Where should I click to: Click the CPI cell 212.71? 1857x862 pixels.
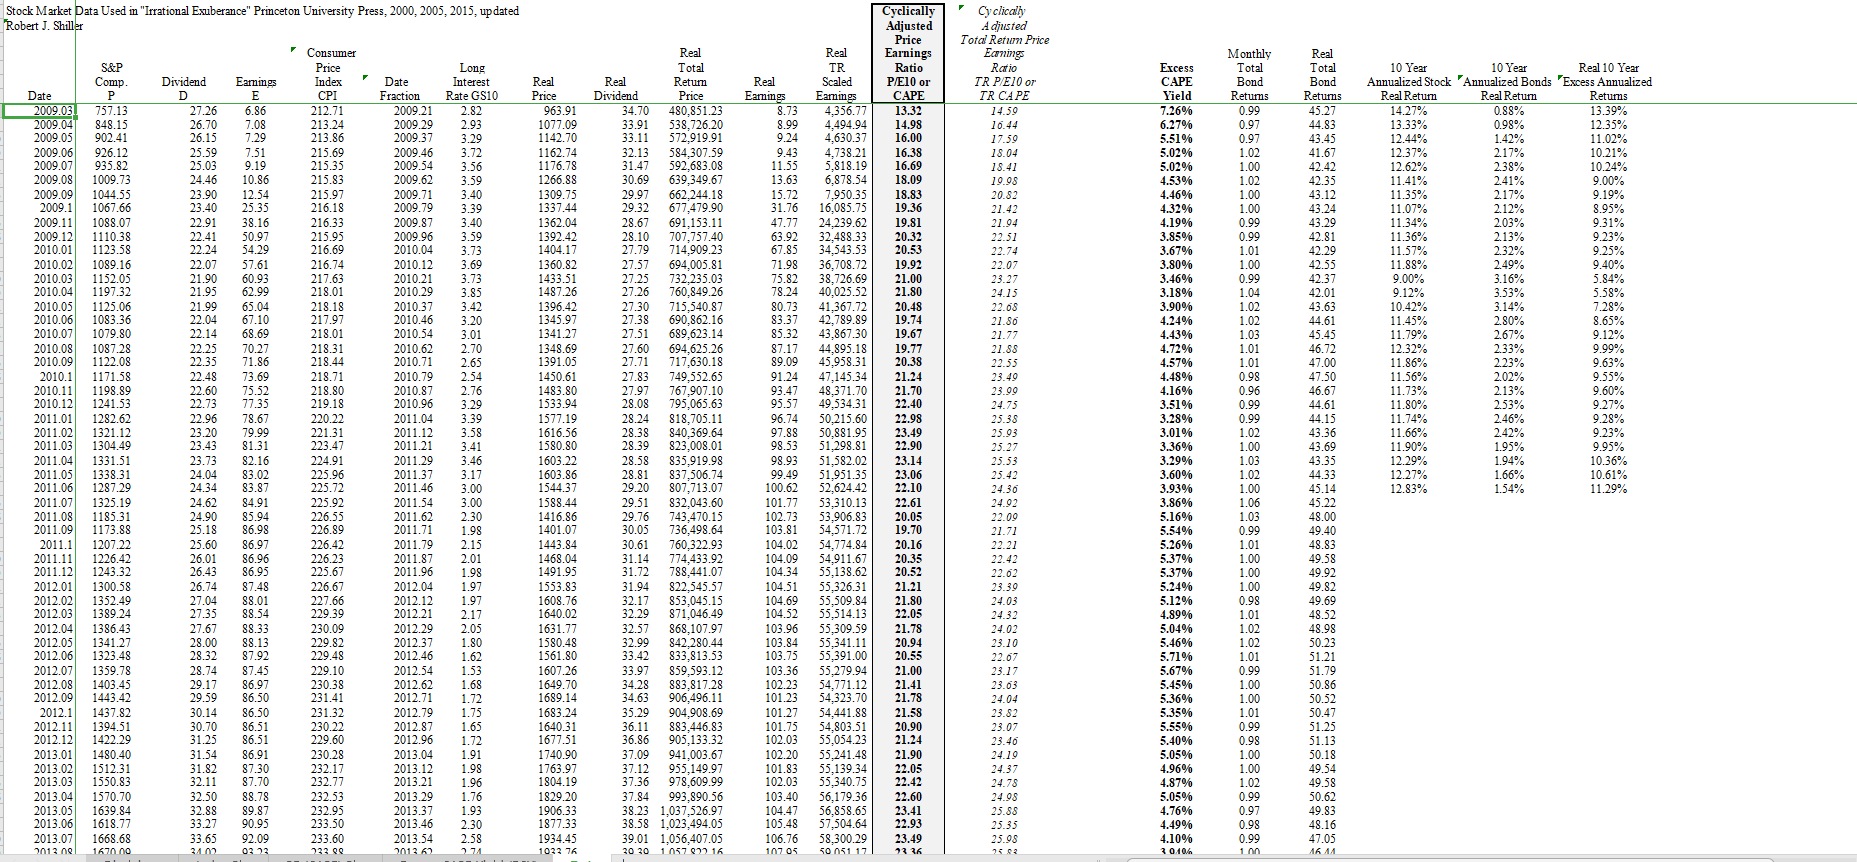tap(327, 111)
